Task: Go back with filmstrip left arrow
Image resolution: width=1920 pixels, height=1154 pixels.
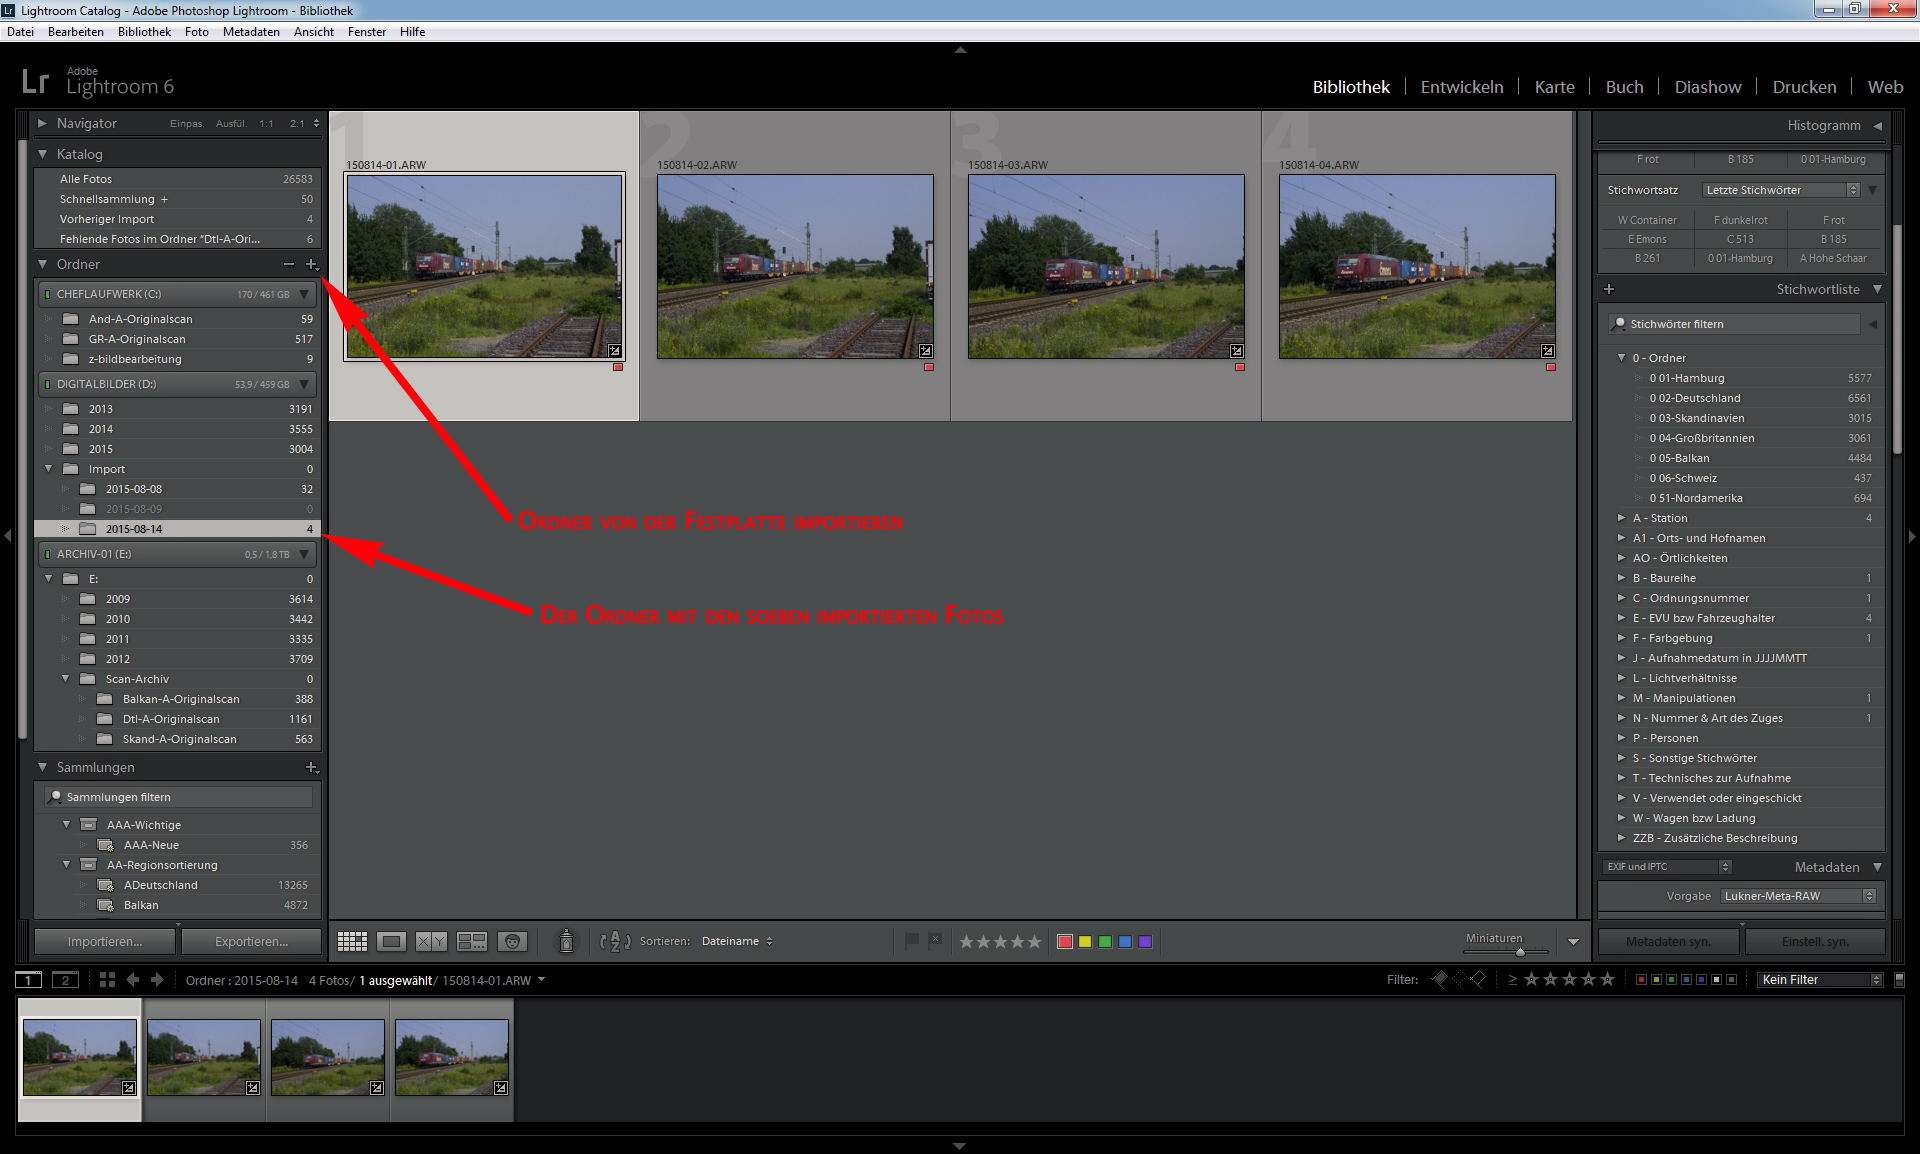Action: [132, 980]
